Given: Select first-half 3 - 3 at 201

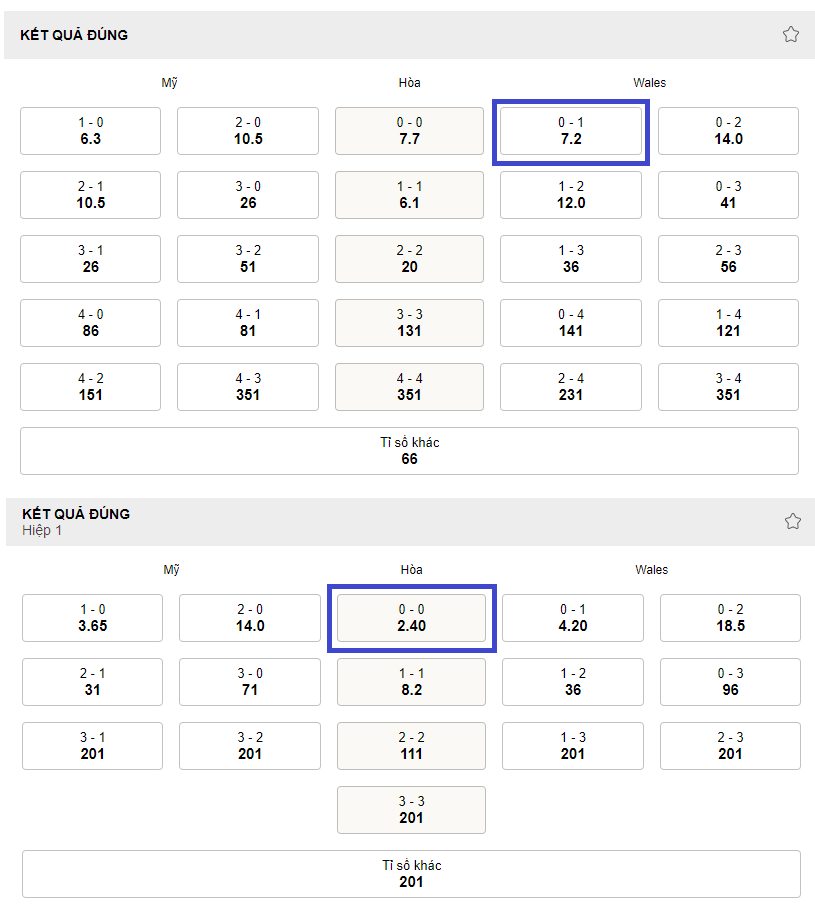Looking at the screenshot, I should pyautogui.click(x=411, y=810).
